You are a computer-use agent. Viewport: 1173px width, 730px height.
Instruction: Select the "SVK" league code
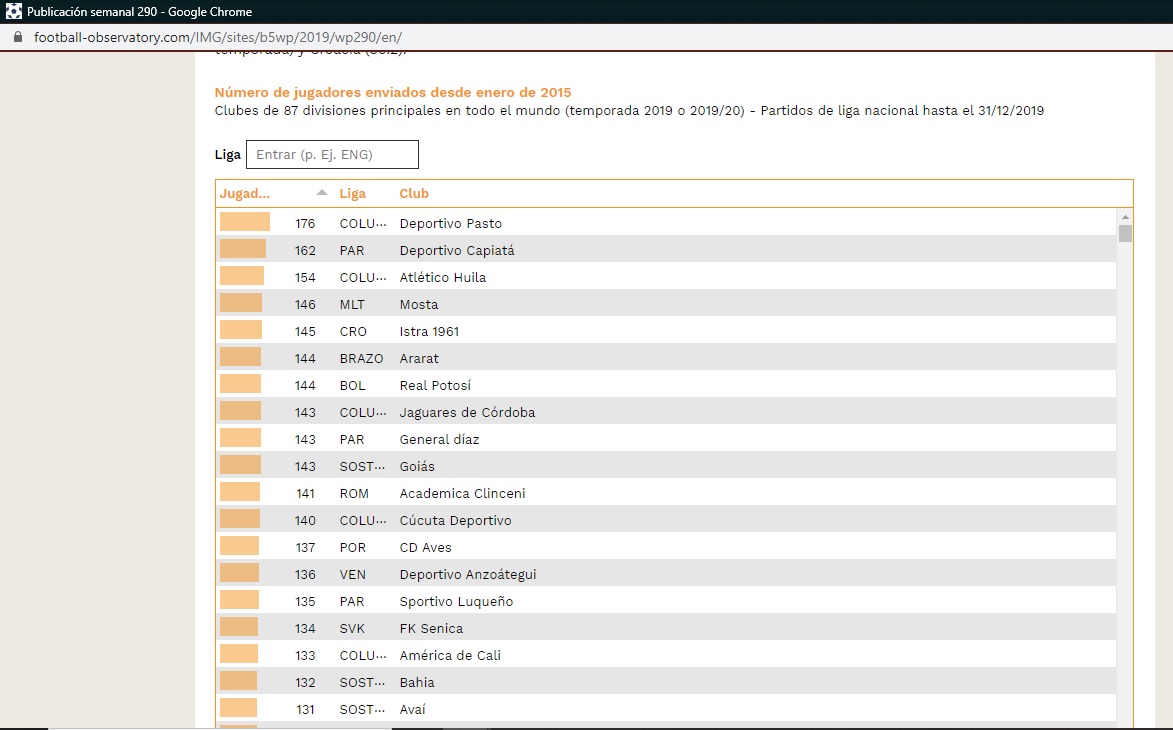click(352, 628)
